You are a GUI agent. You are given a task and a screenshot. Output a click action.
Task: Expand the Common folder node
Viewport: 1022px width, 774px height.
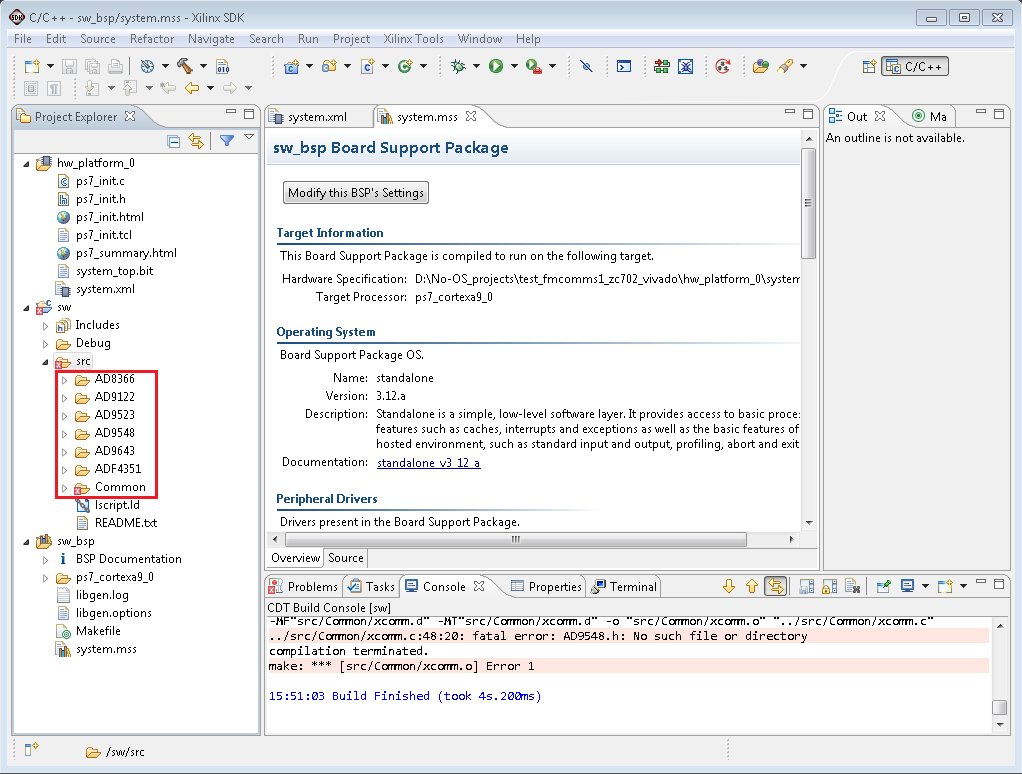(x=65, y=487)
